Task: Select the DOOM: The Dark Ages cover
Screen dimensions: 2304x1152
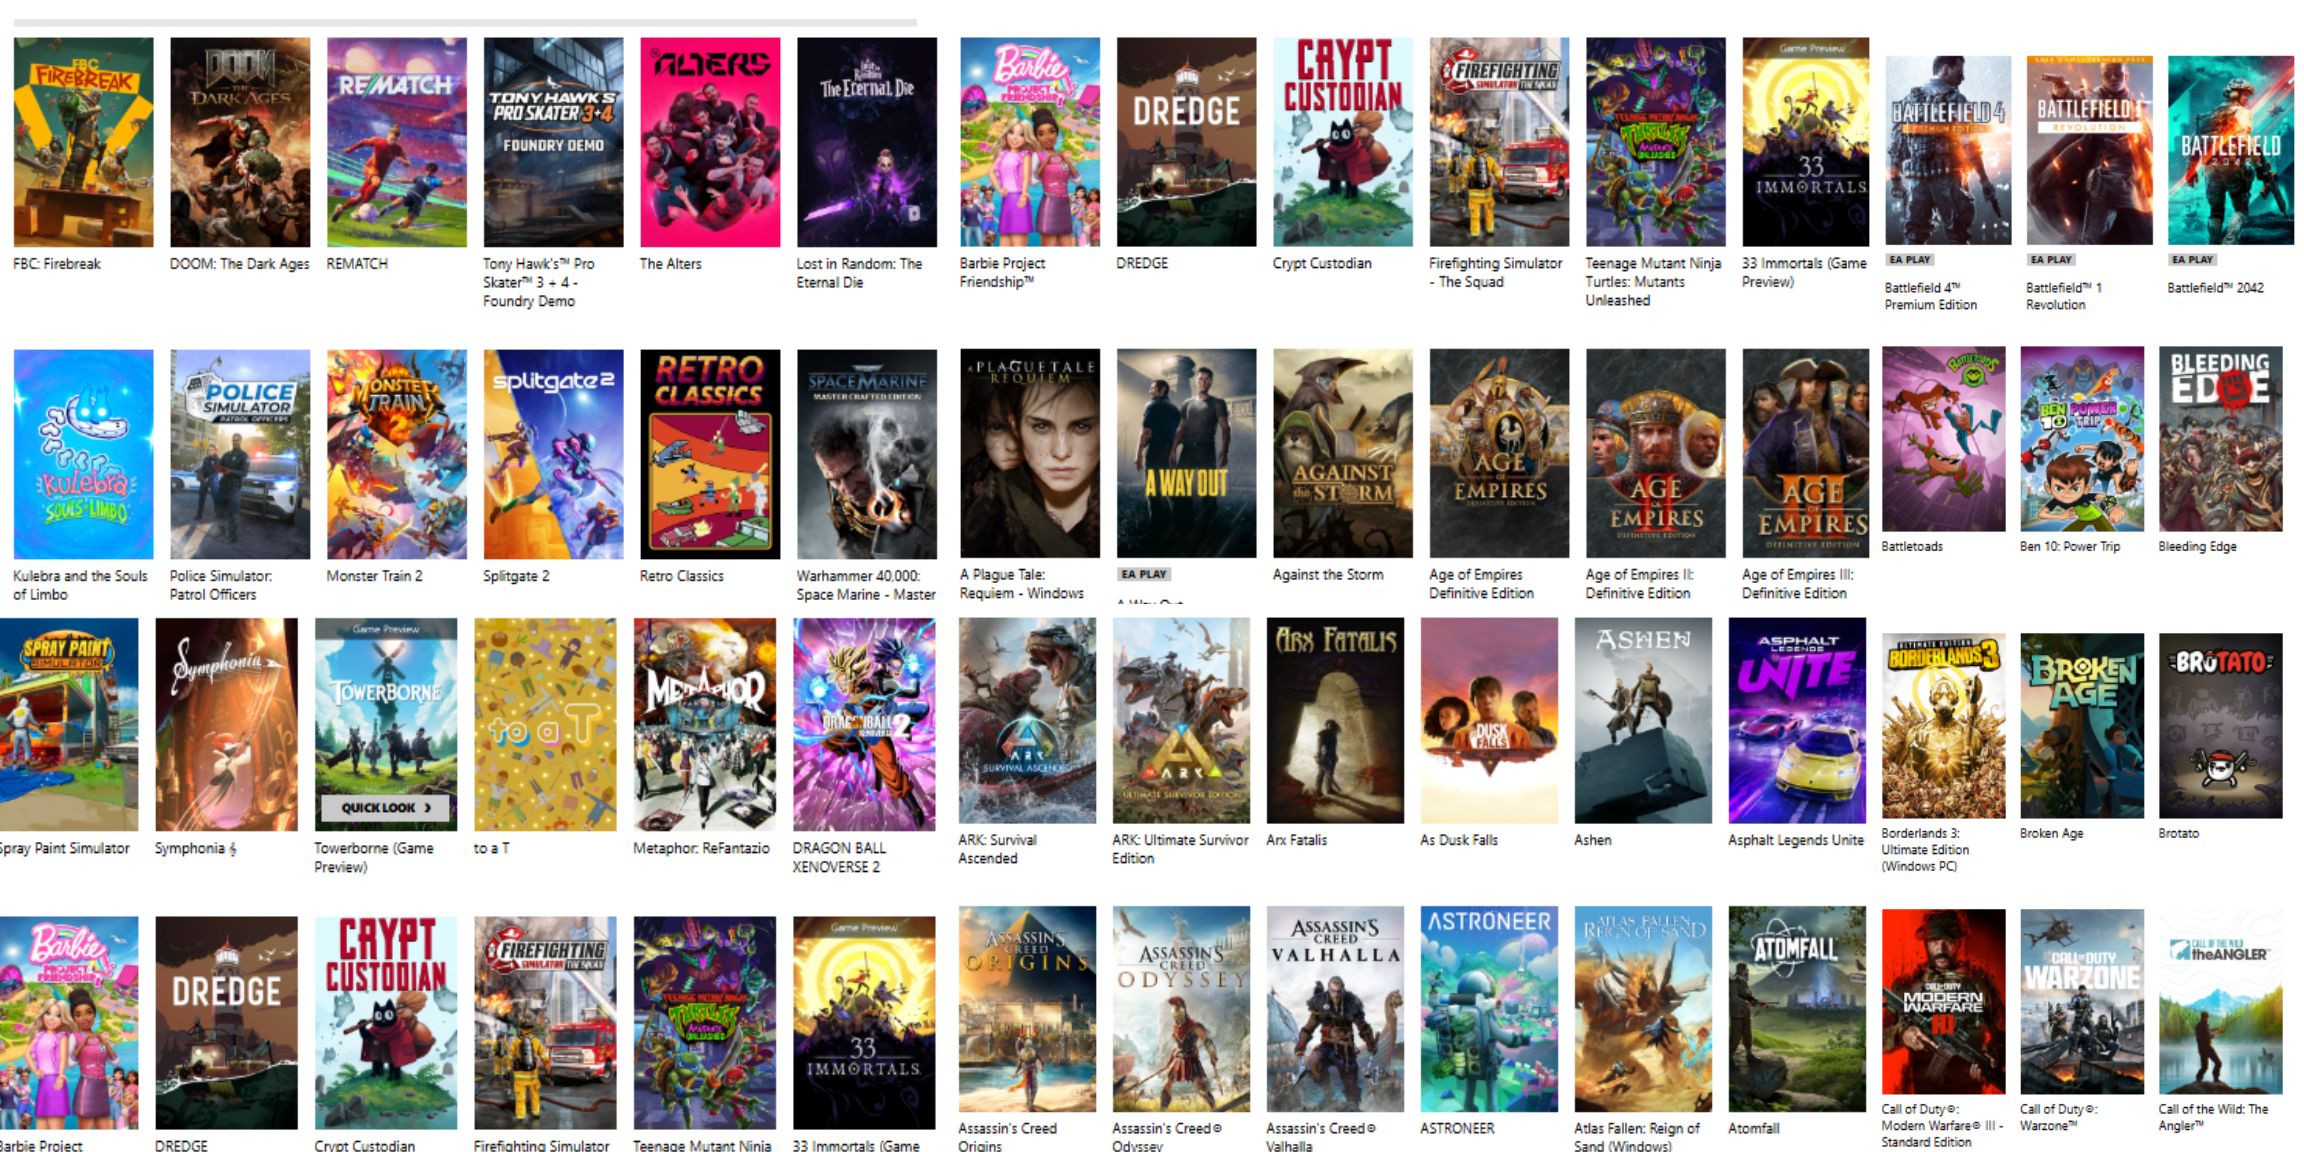Action: (240, 142)
